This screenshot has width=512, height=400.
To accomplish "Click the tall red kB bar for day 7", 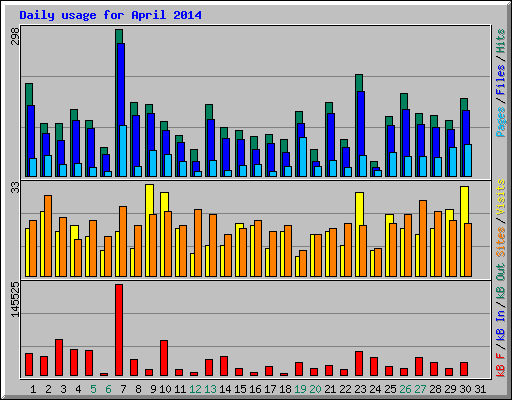I will (x=119, y=330).
